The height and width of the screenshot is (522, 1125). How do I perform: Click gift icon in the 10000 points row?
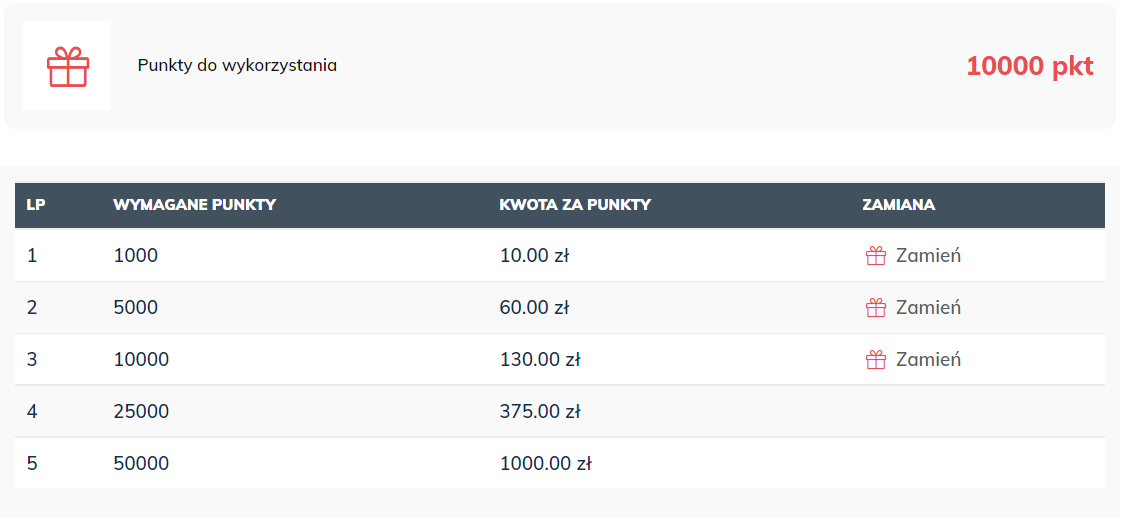click(x=875, y=359)
